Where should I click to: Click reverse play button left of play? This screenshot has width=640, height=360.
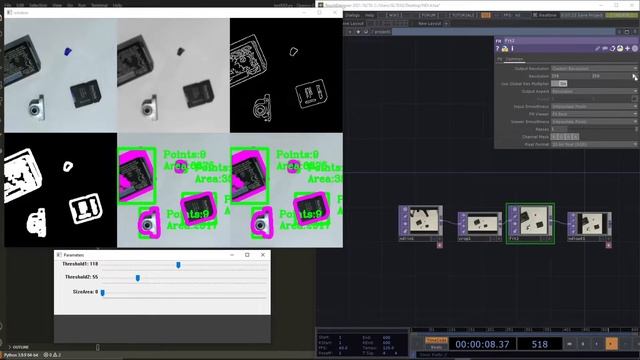pyautogui.click(x=597, y=344)
